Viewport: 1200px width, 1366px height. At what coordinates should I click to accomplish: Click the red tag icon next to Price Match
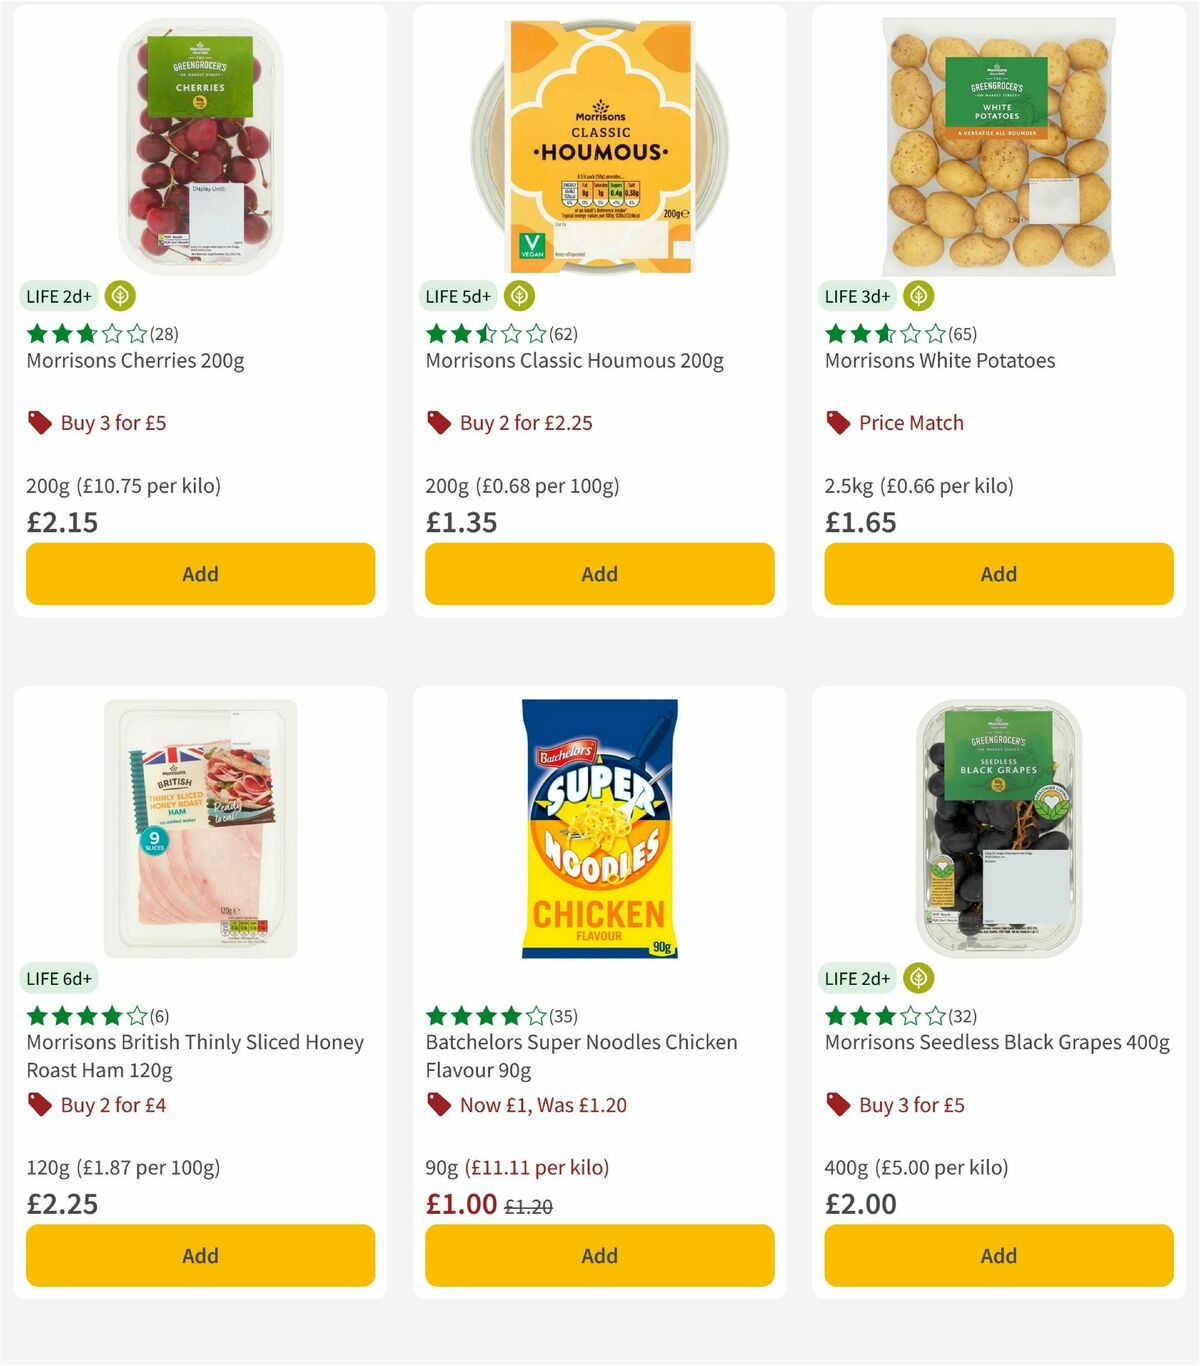[x=838, y=422]
